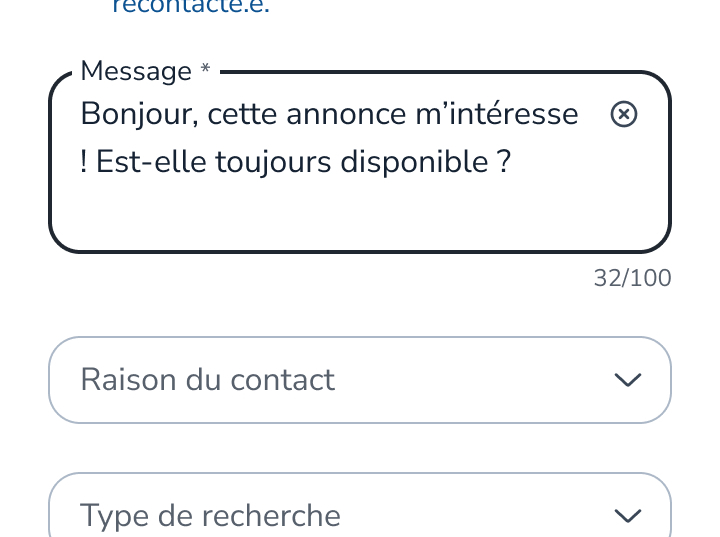Screen dimensions: 720x537
Task: Click the chevron arrow in Type de recherche
Action: tap(627, 516)
